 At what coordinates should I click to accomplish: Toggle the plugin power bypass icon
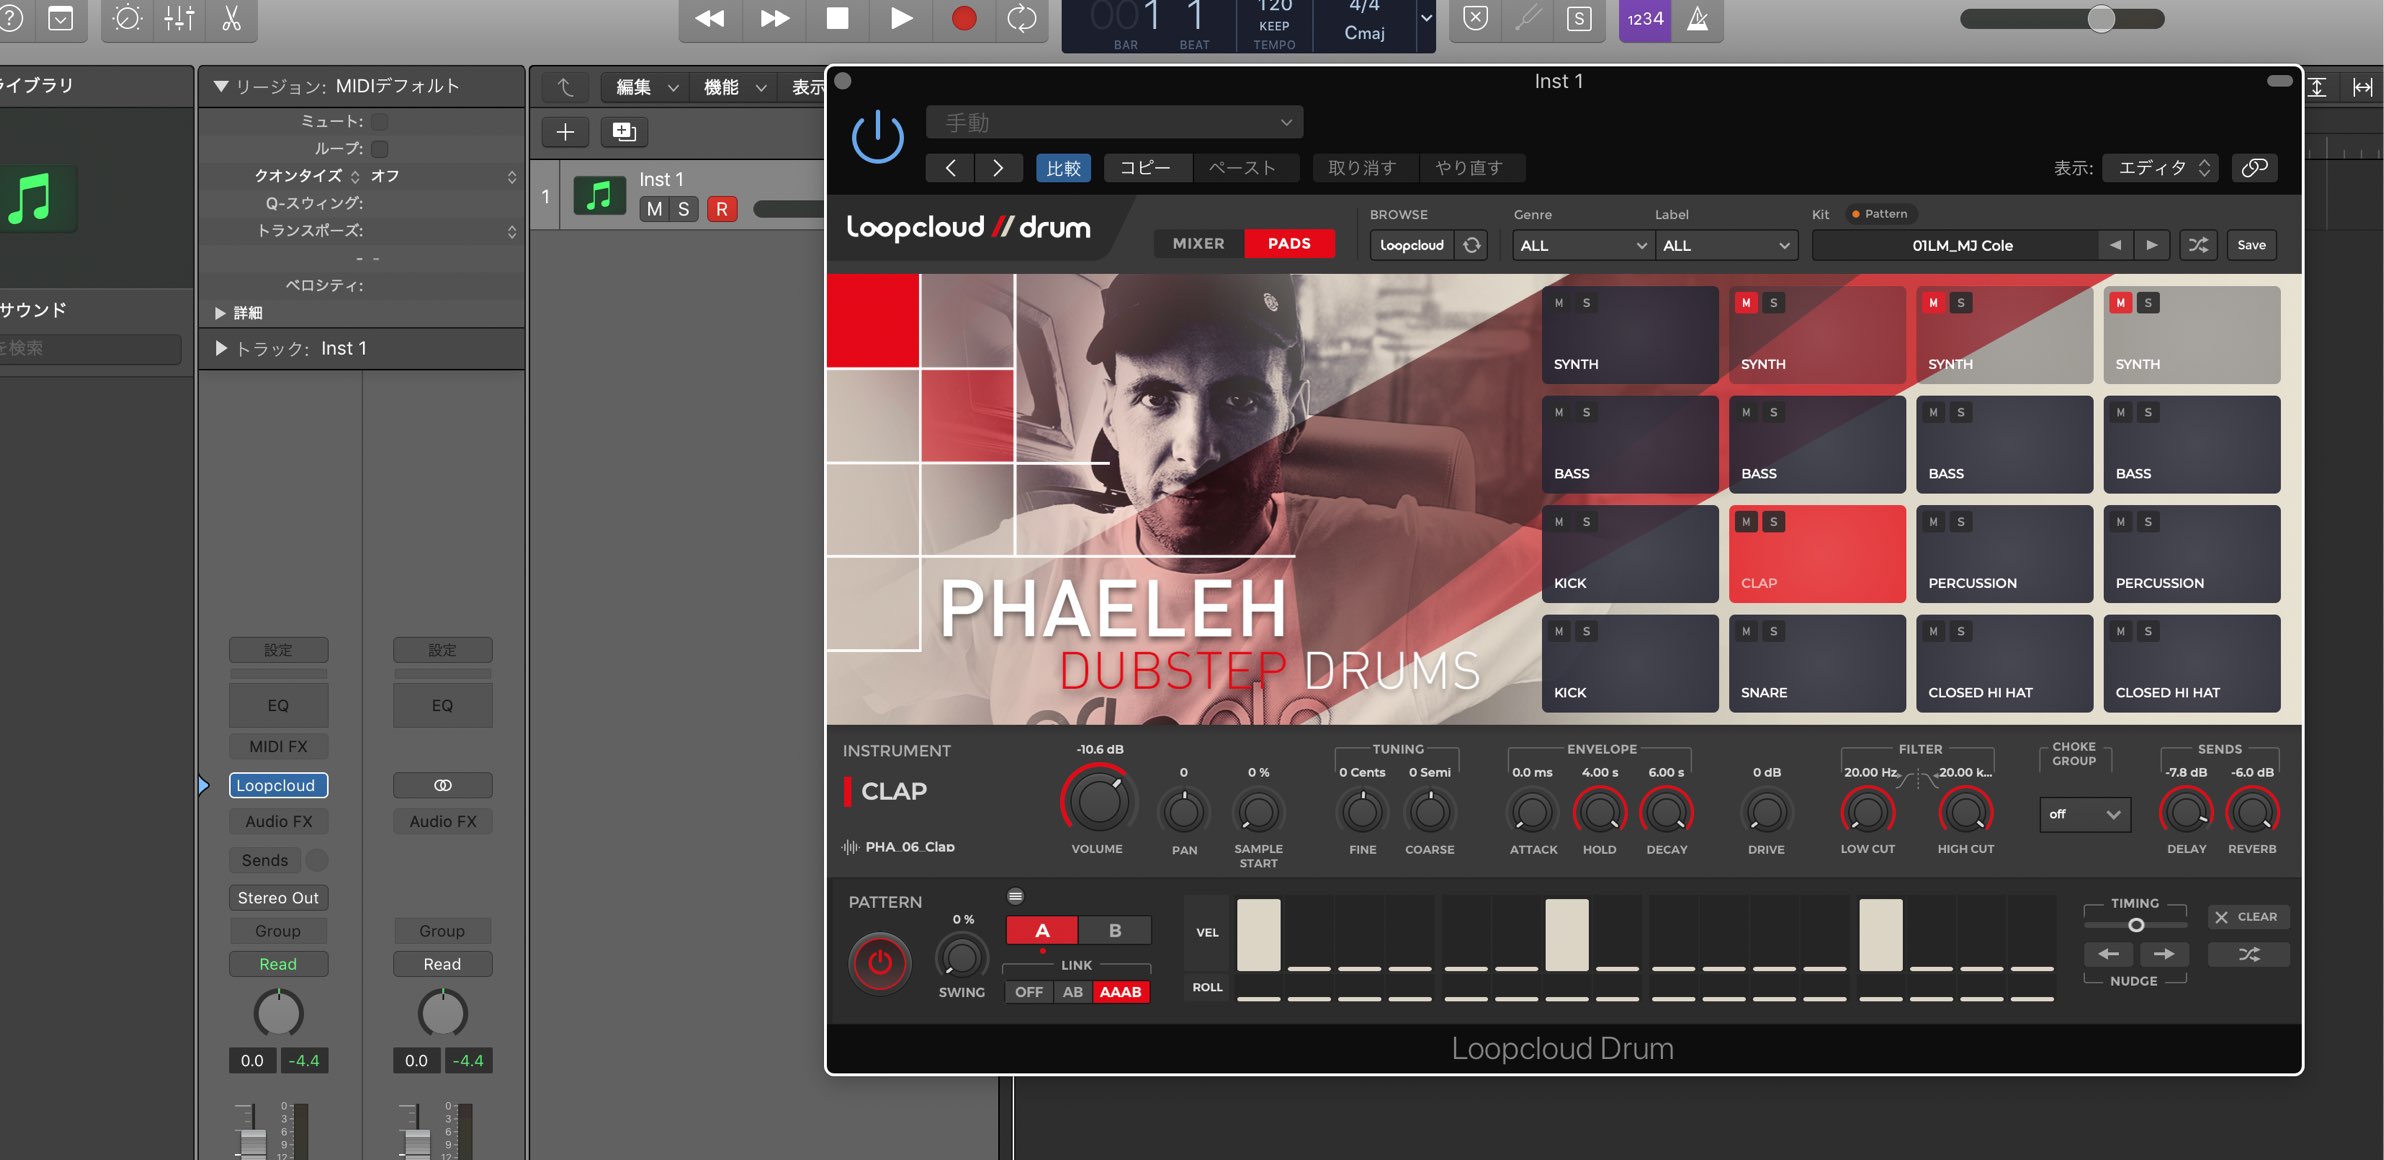(877, 137)
